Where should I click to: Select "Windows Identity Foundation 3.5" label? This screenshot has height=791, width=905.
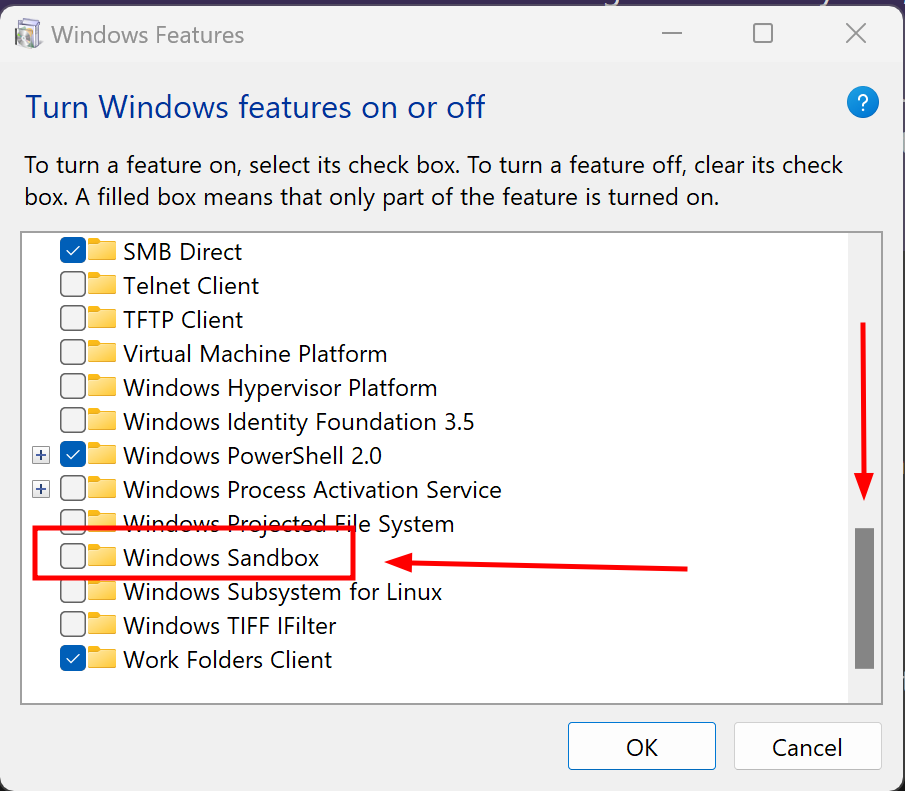click(x=298, y=422)
